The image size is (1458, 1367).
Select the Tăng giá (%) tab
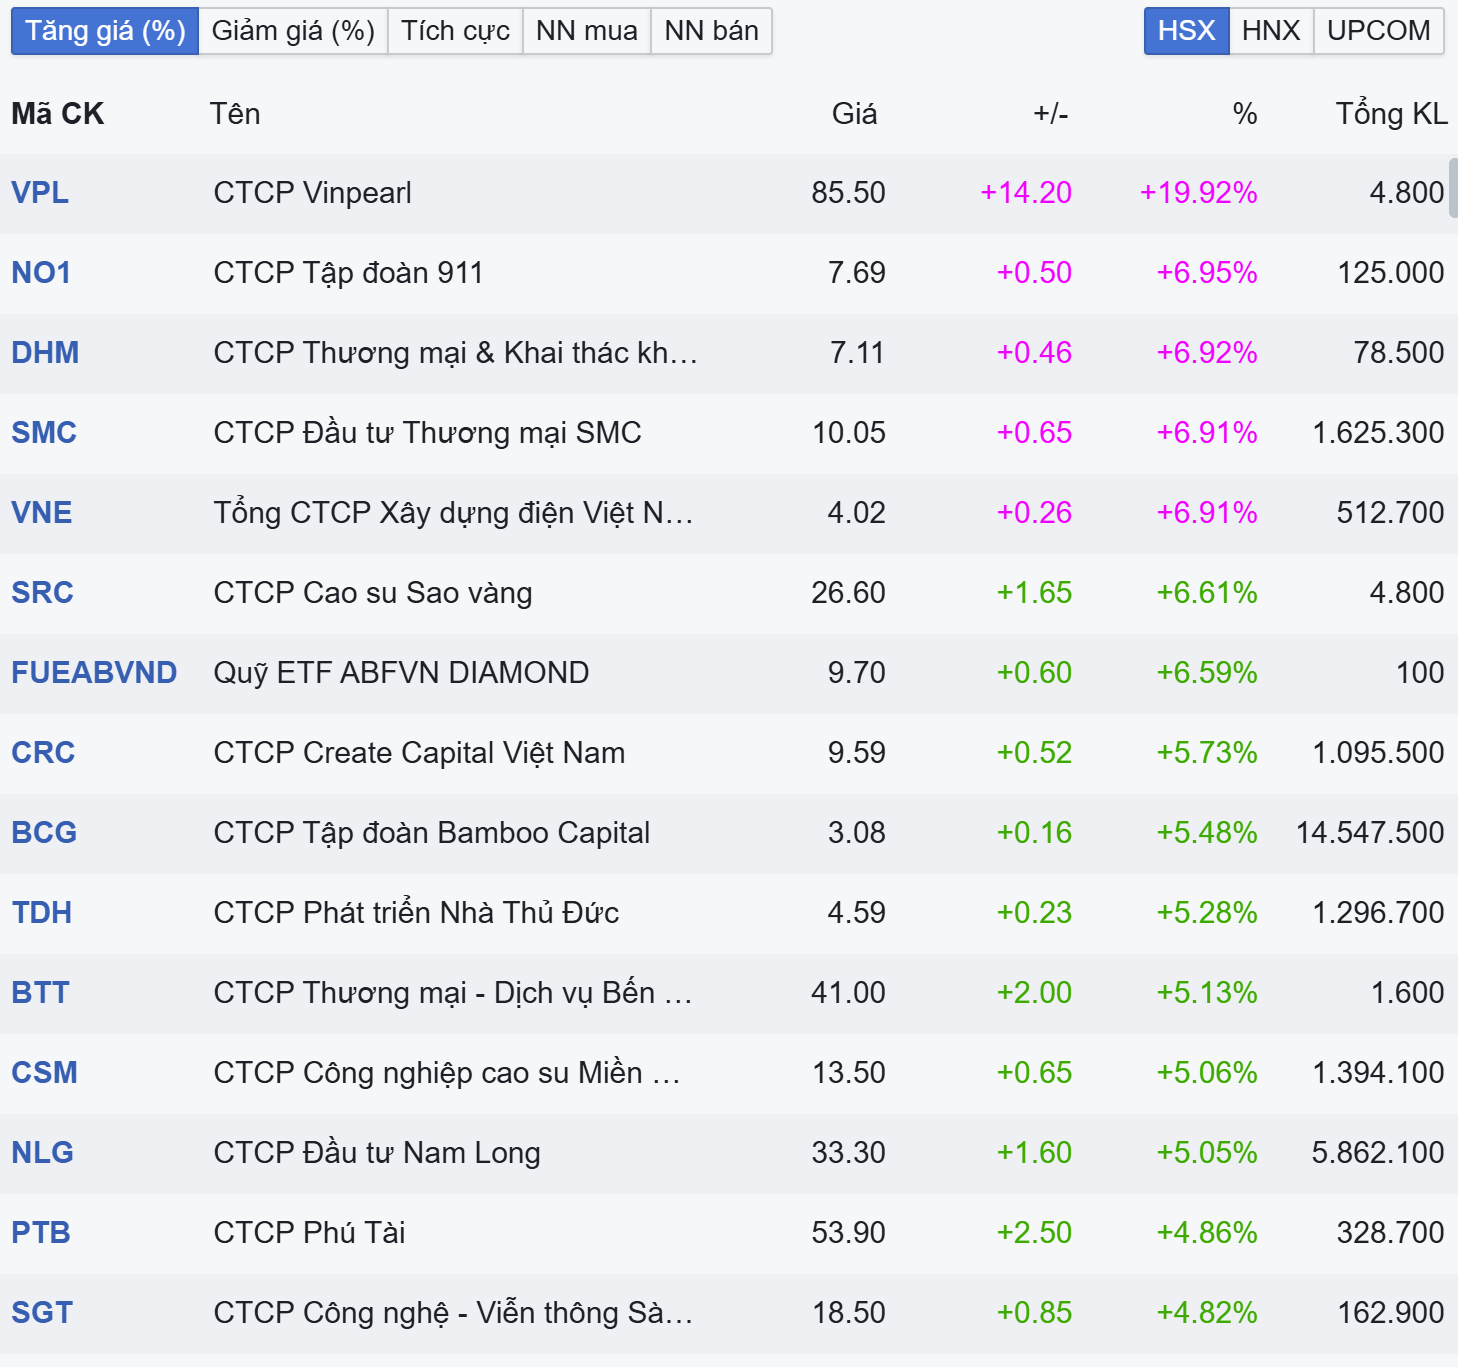coord(105,31)
